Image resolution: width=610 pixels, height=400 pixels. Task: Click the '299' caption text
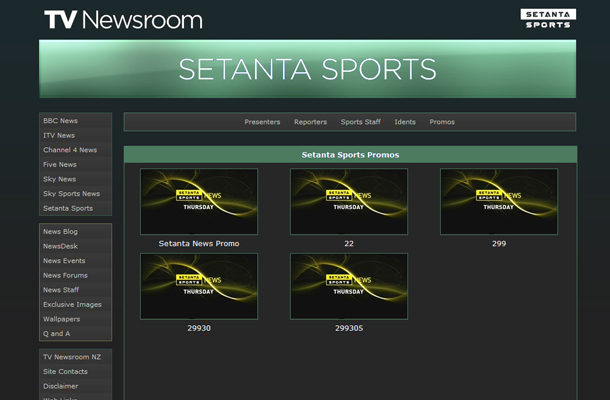point(499,244)
